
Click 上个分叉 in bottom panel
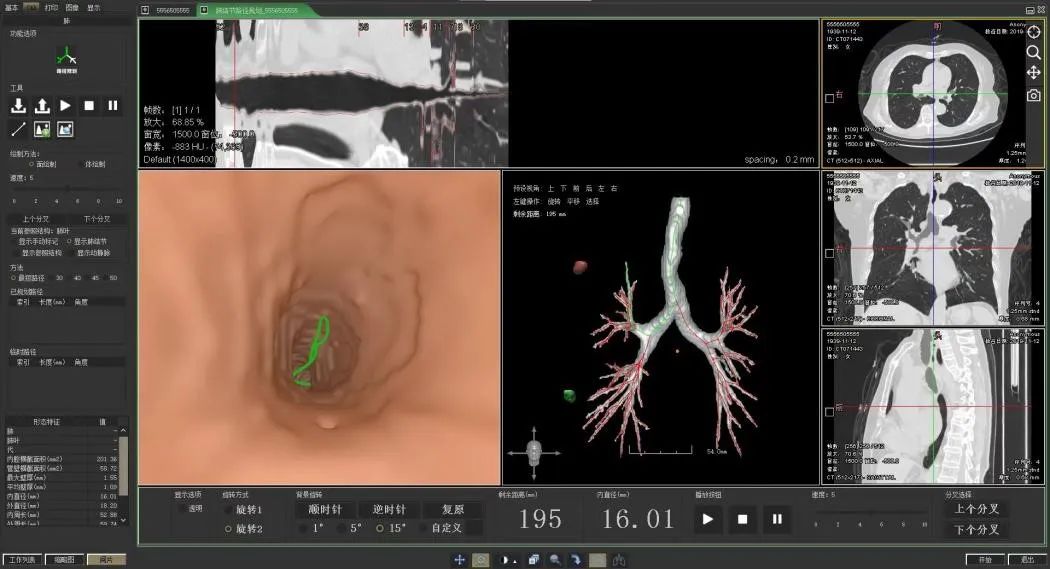(x=976, y=509)
